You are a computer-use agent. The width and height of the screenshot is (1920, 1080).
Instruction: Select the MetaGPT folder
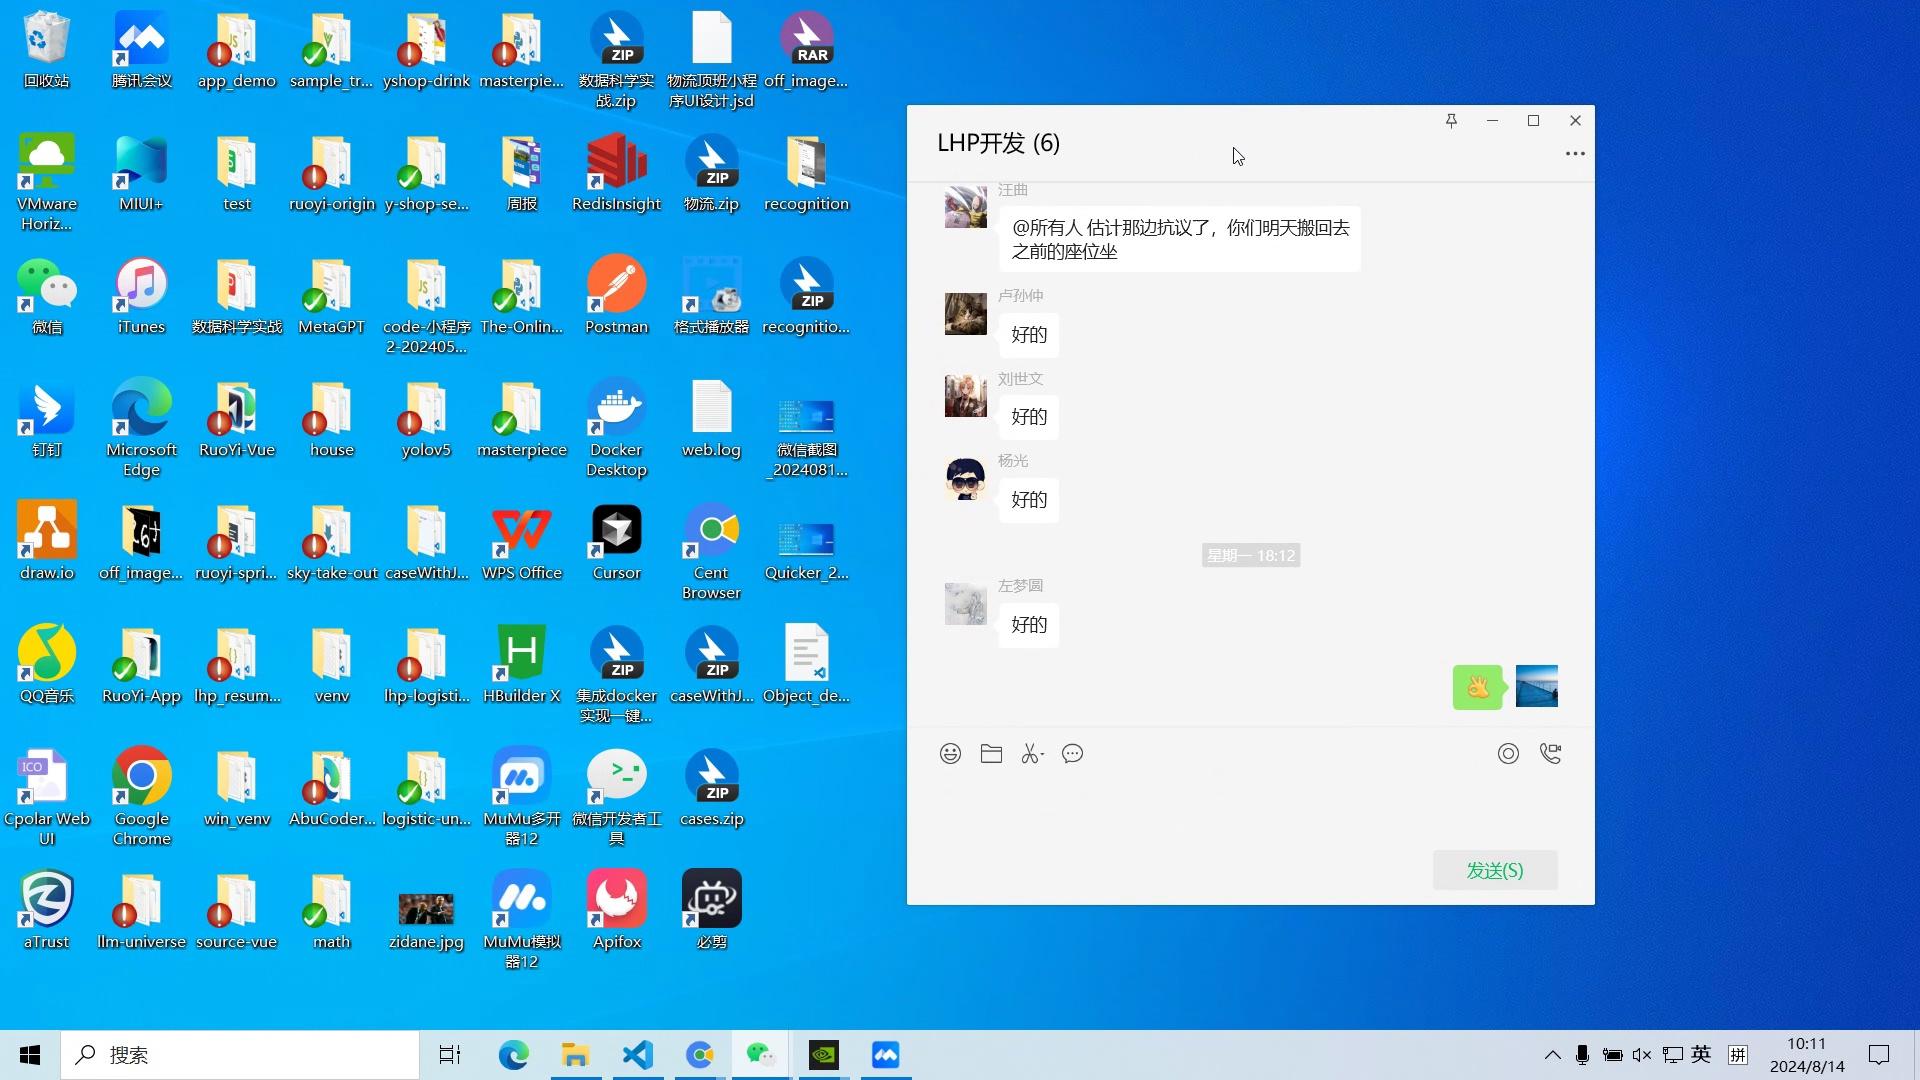tap(331, 296)
